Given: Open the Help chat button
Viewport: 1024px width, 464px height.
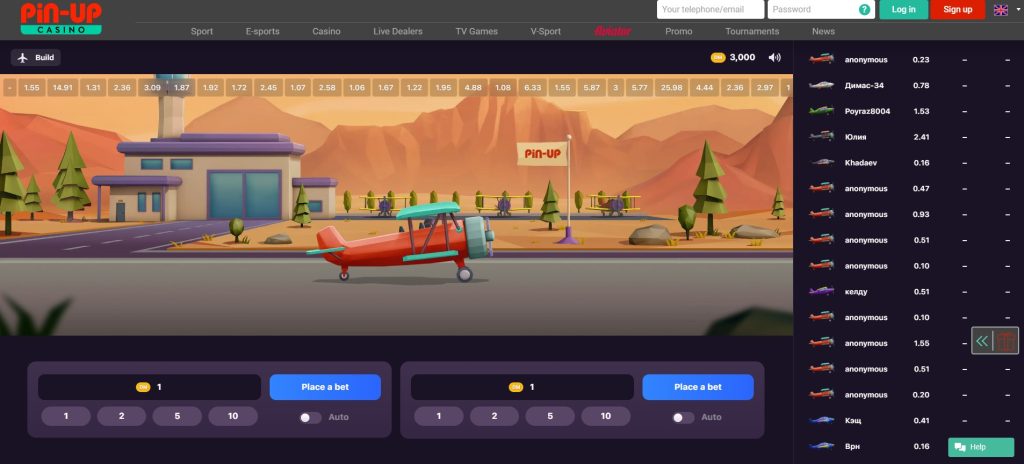Looking at the screenshot, I should tap(981, 447).
